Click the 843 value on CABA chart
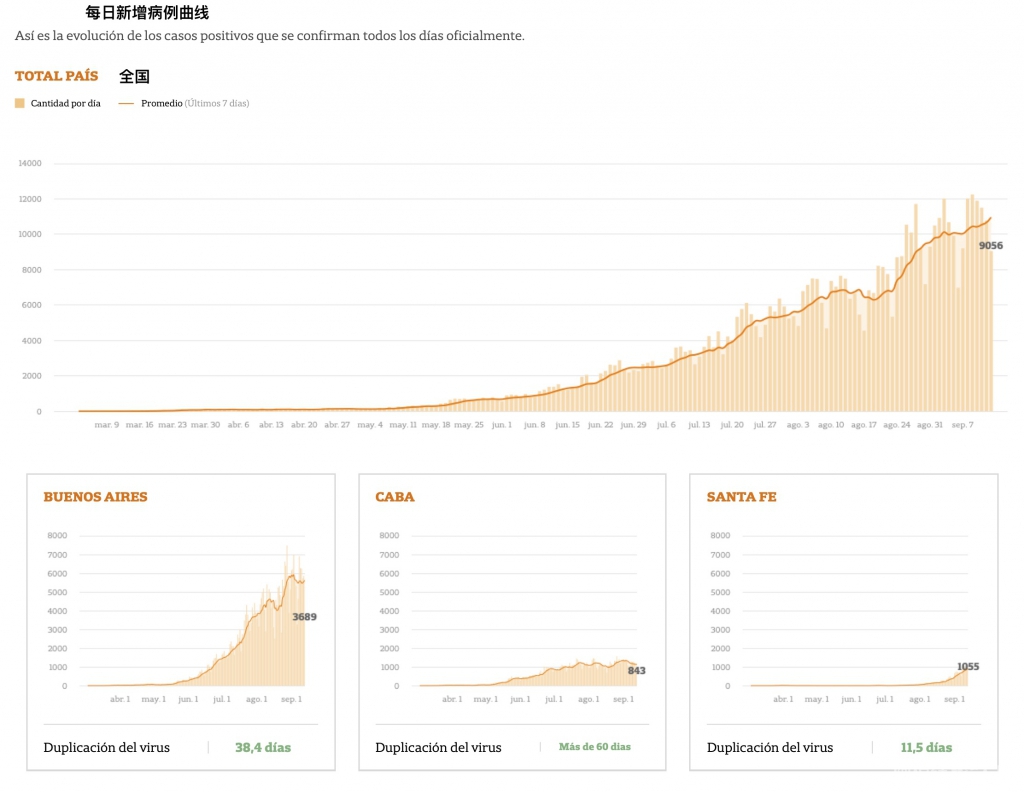The height and width of the screenshot is (792, 1024). click(x=636, y=671)
